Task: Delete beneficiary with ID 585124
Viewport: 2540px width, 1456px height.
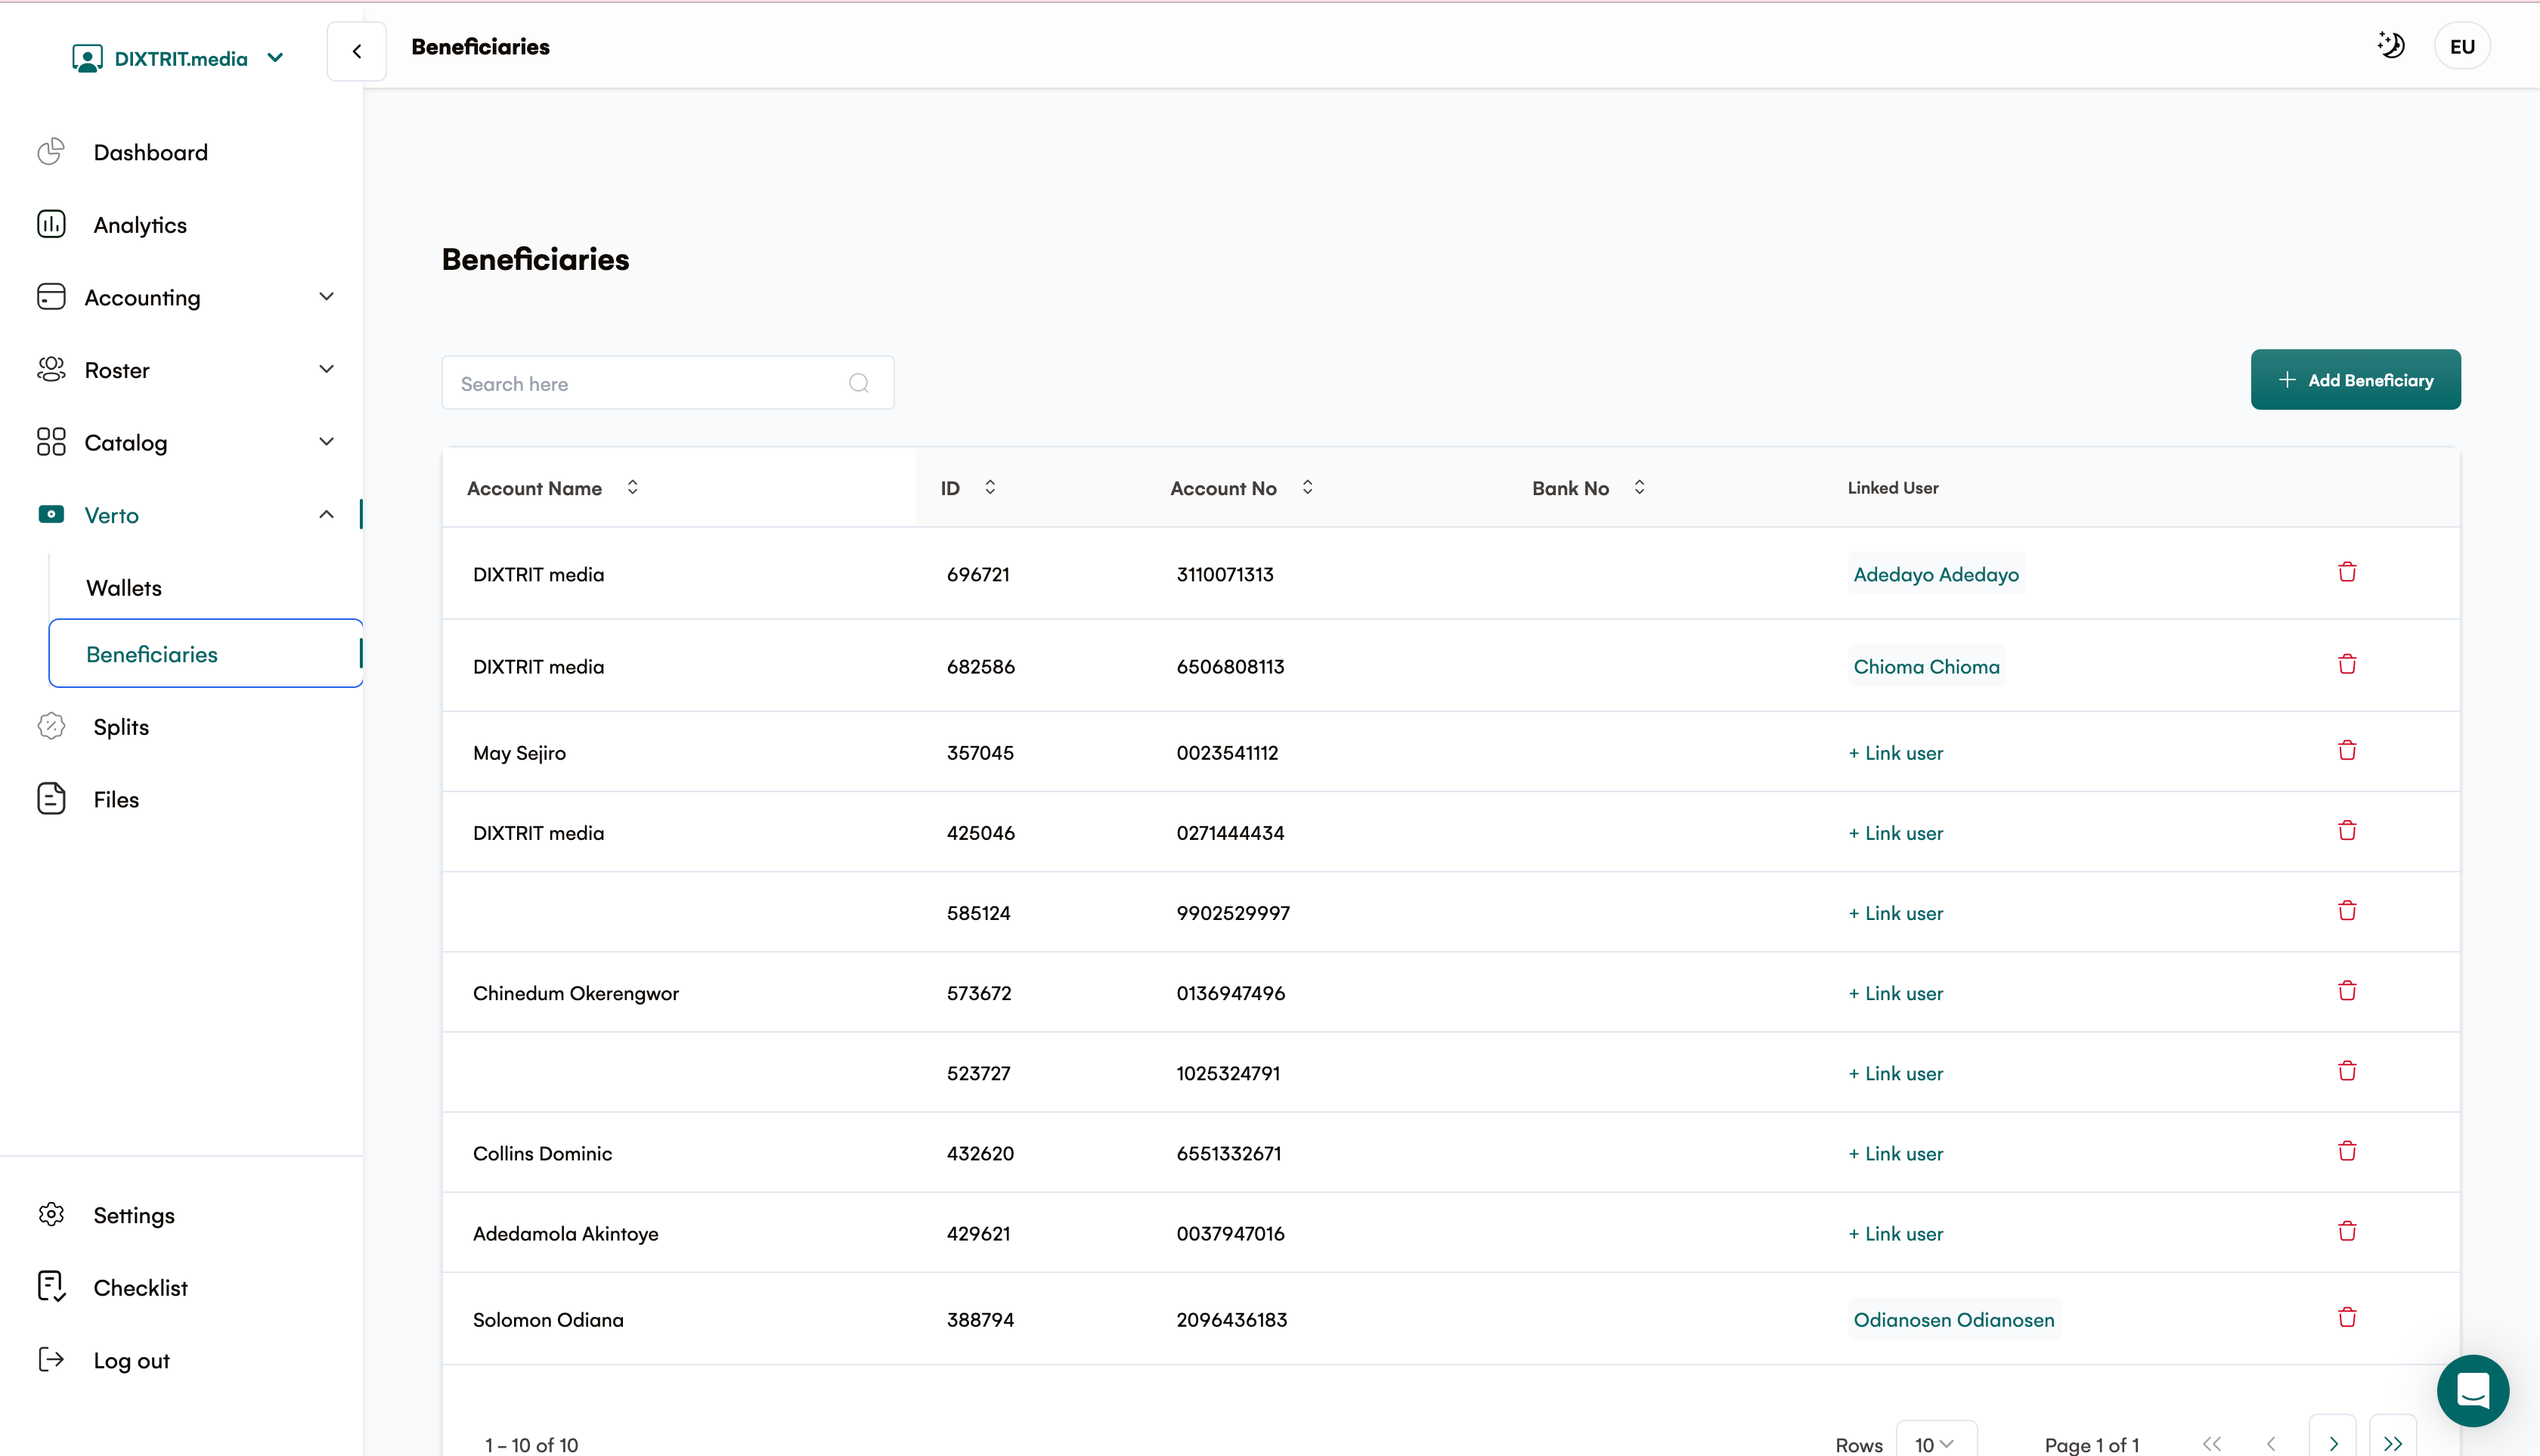Action: coord(2347,910)
